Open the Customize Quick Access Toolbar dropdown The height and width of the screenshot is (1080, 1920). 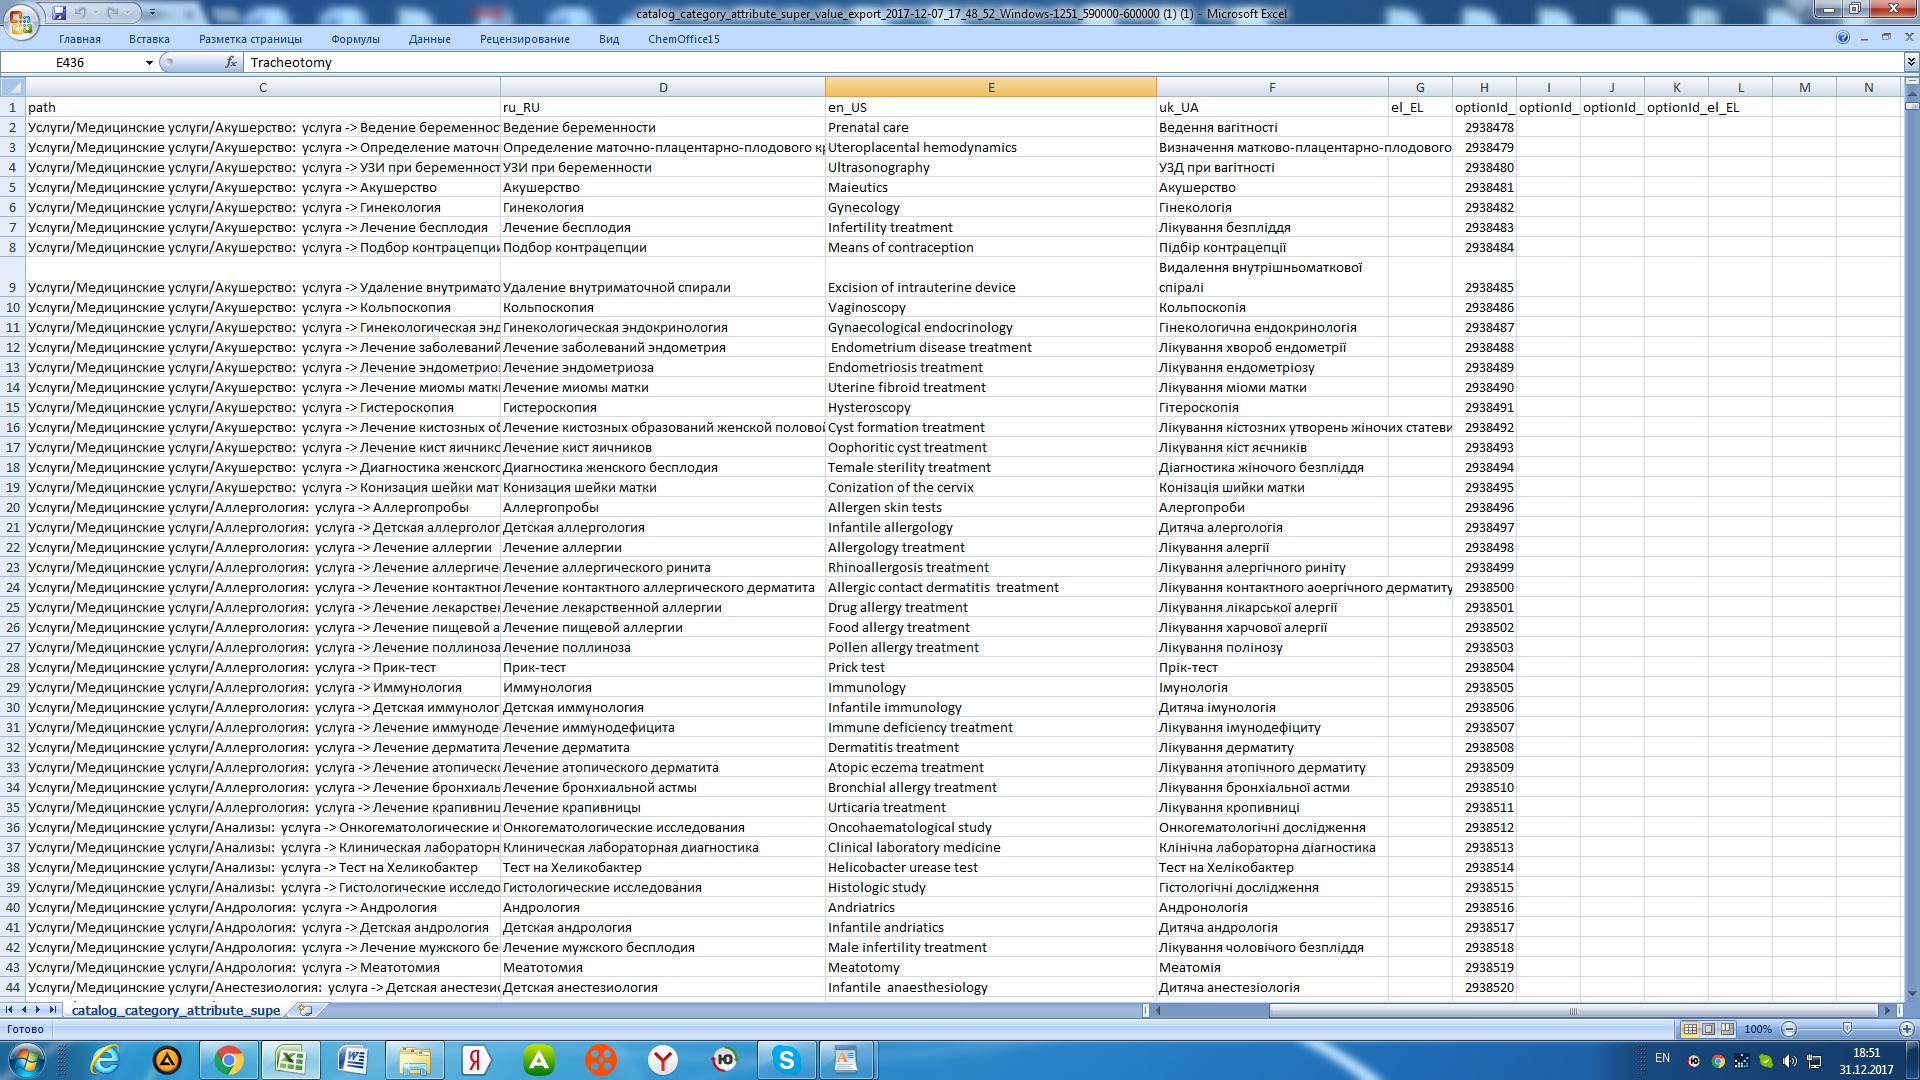pos(152,13)
